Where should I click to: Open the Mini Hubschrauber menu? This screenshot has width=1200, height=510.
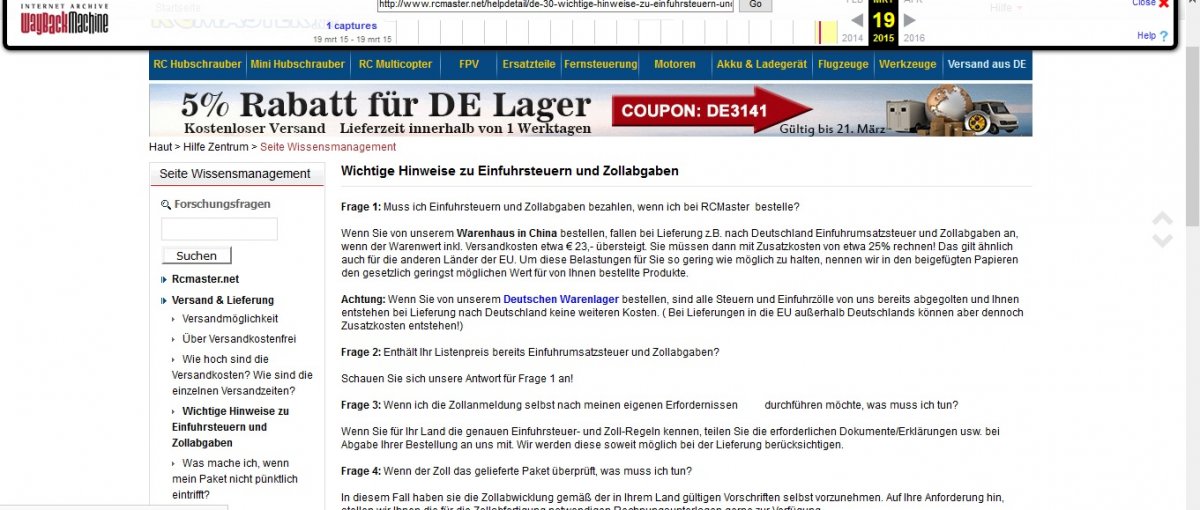(x=297, y=64)
